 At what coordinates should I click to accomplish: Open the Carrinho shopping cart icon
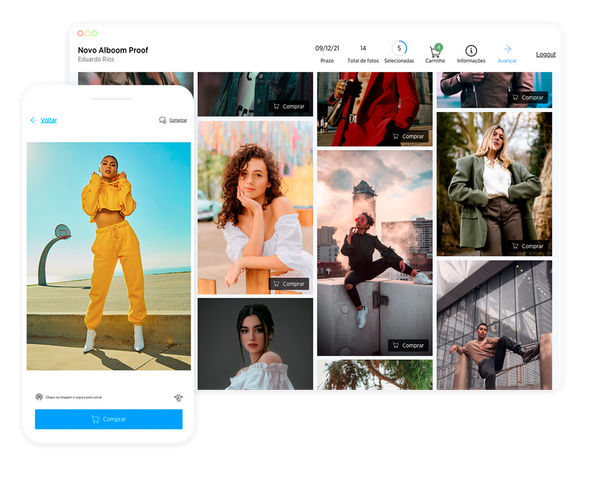[435, 50]
